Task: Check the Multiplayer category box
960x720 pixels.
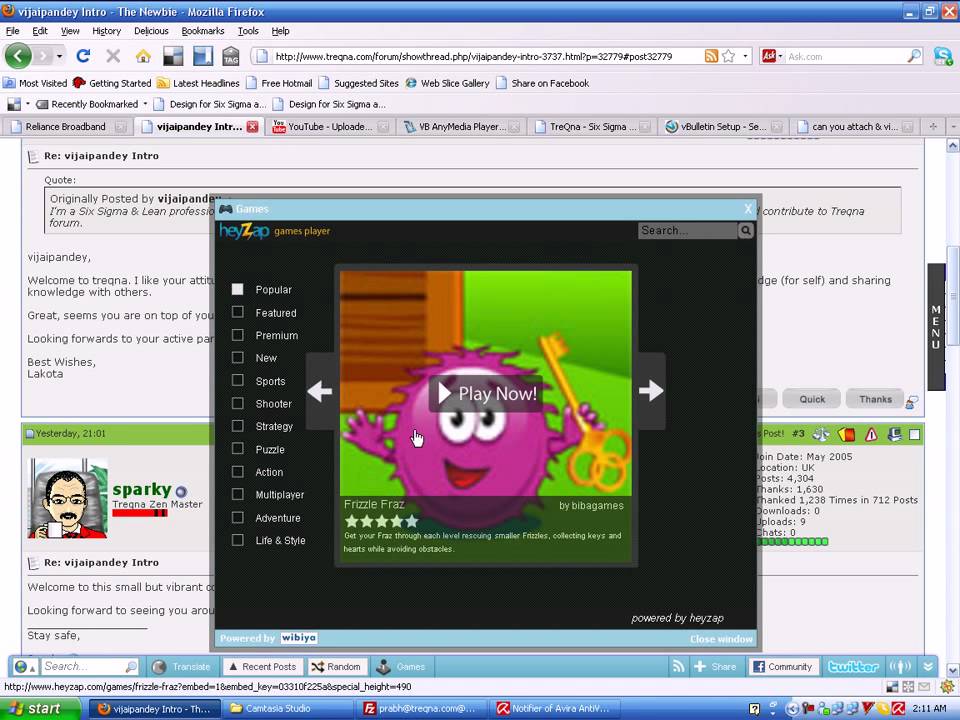Action: tap(238, 494)
